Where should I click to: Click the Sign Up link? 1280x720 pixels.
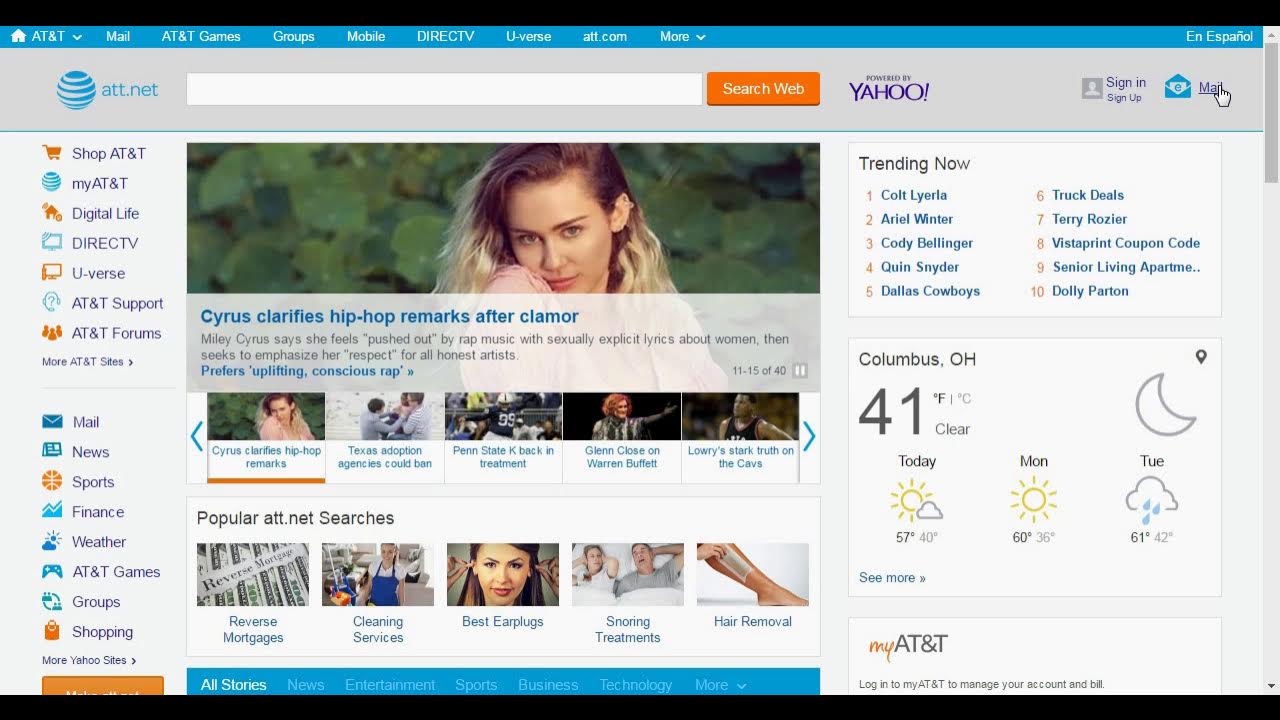tap(1124, 98)
